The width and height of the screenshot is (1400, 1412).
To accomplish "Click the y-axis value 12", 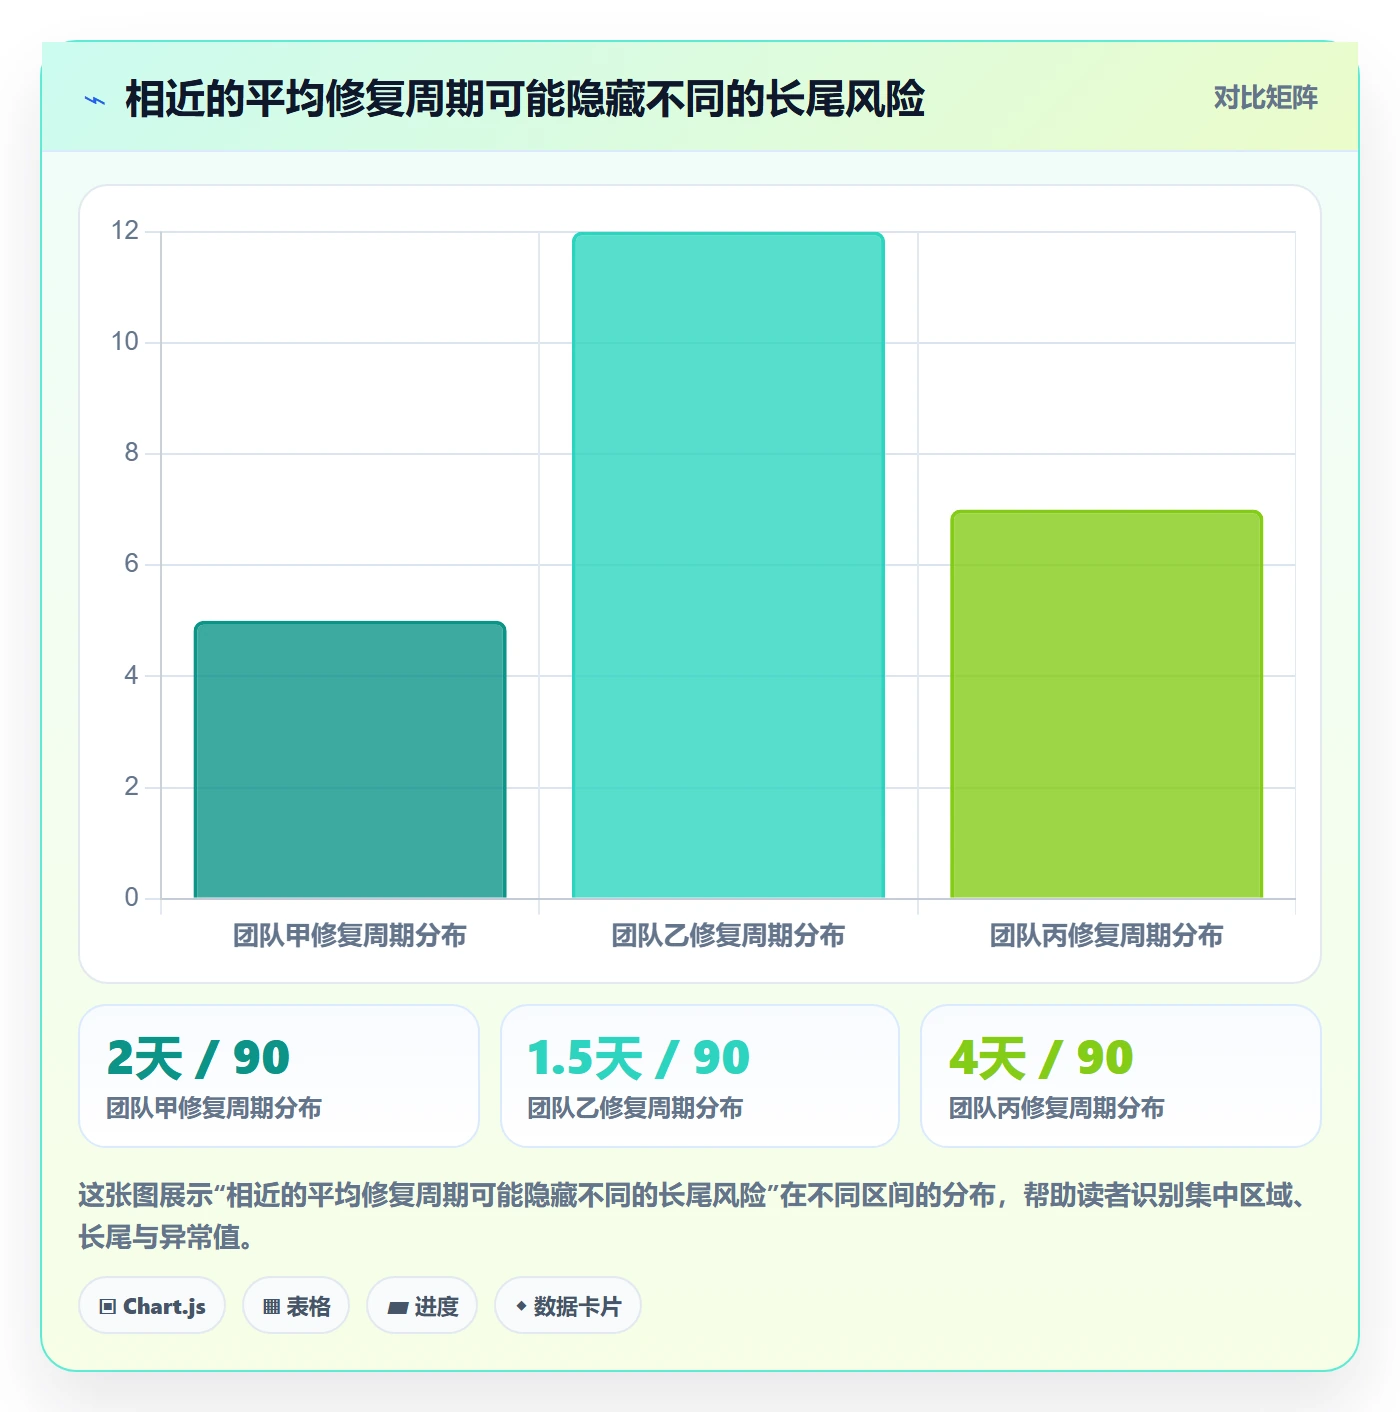I will [125, 231].
